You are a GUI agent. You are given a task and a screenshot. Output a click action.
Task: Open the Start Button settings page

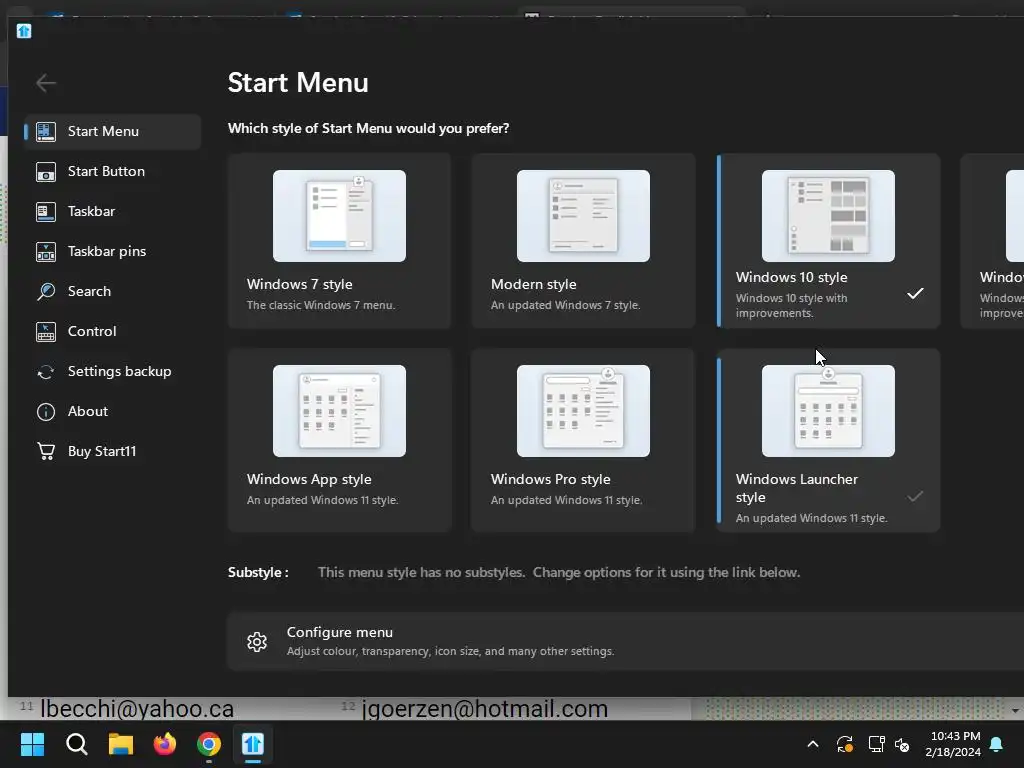pos(112,172)
